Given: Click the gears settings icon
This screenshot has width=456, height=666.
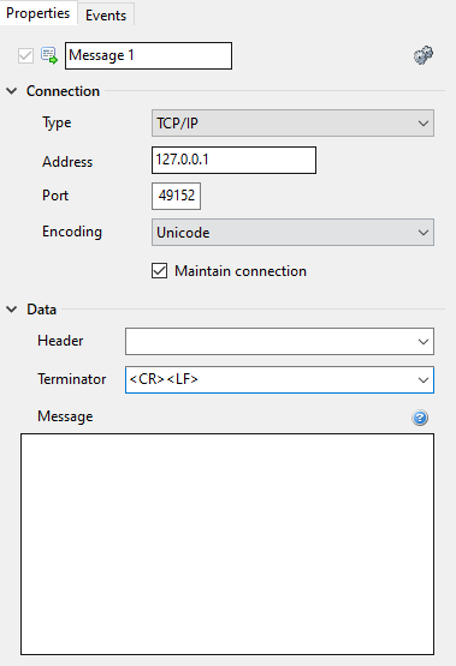Looking at the screenshot, I should pos(423,55).
